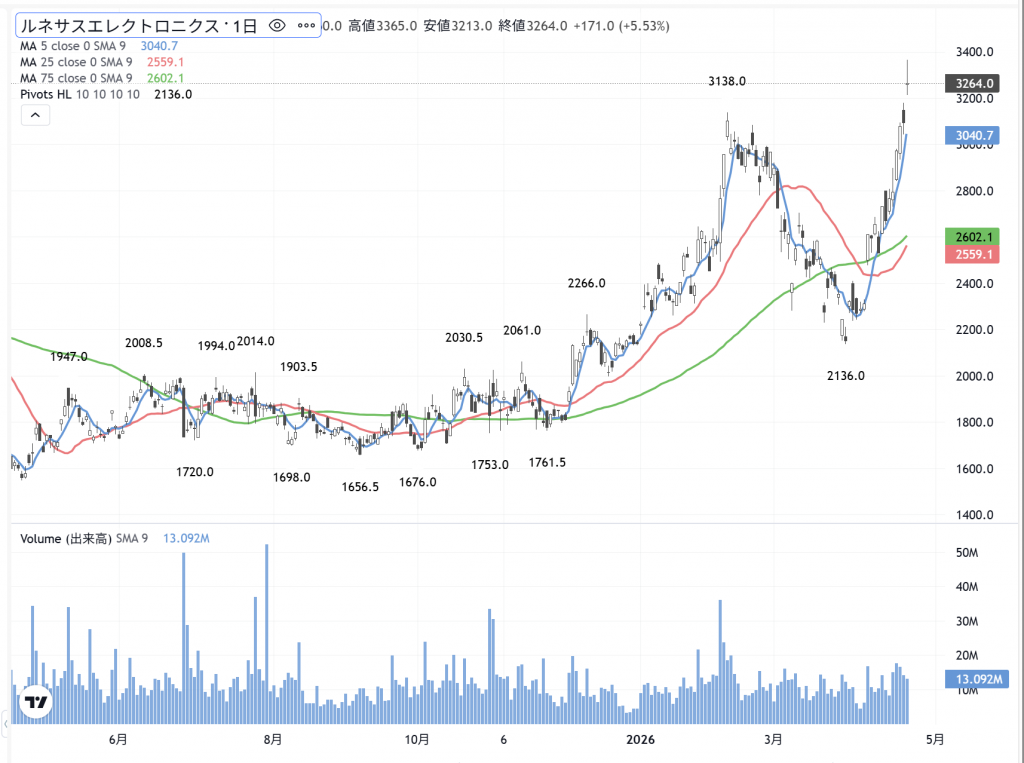Click the 2136.0 pivot low chart label

pyautogui.click(x=846, y=375)
